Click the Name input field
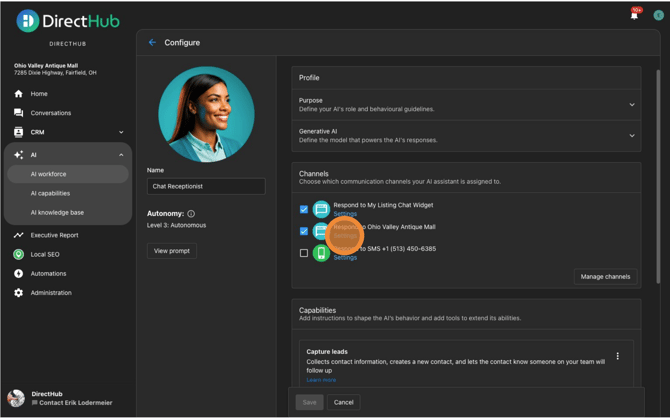Image resolution: width=670 pixels, height=420 pixels. (206, 186)
